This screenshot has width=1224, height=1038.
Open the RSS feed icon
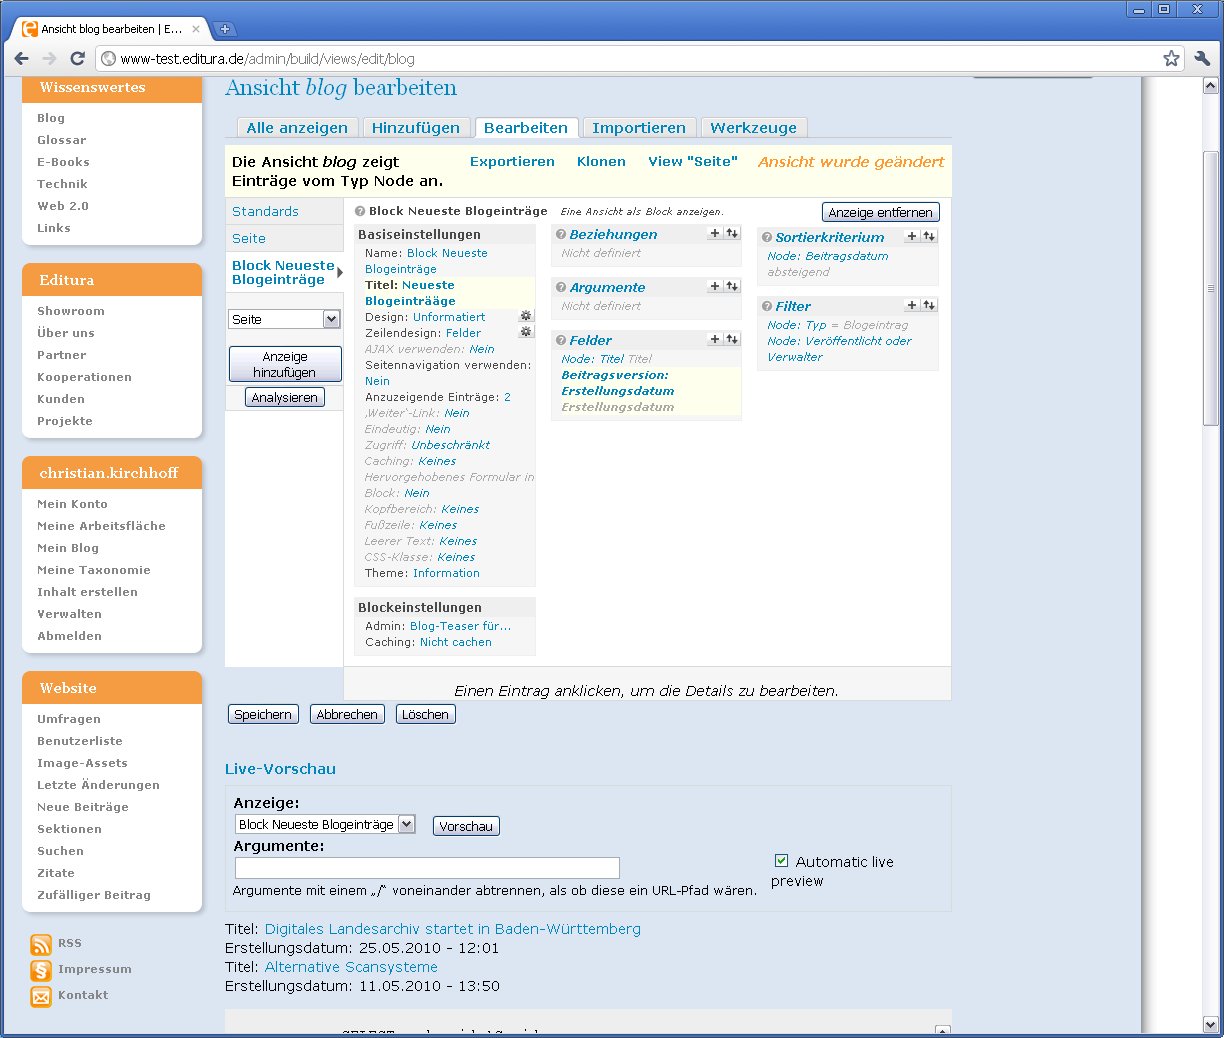tap(41, 944)
